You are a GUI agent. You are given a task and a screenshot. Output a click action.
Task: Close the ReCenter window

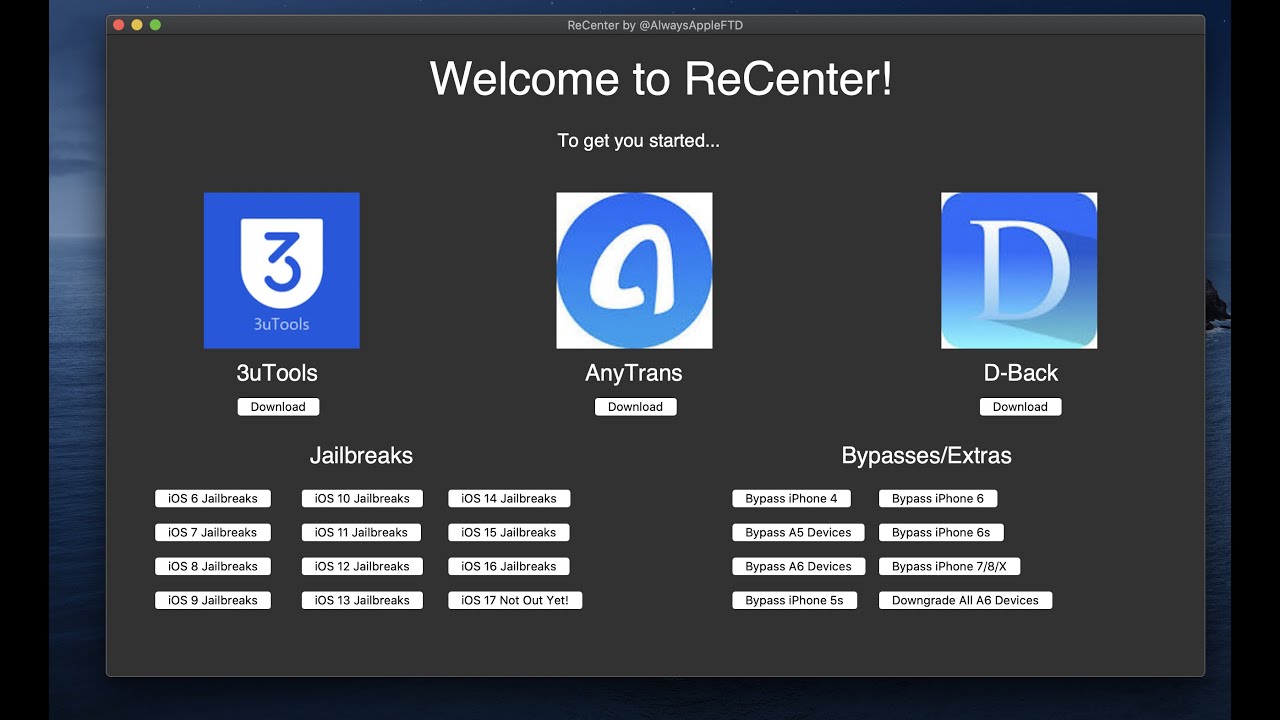[x=119, y=25]
